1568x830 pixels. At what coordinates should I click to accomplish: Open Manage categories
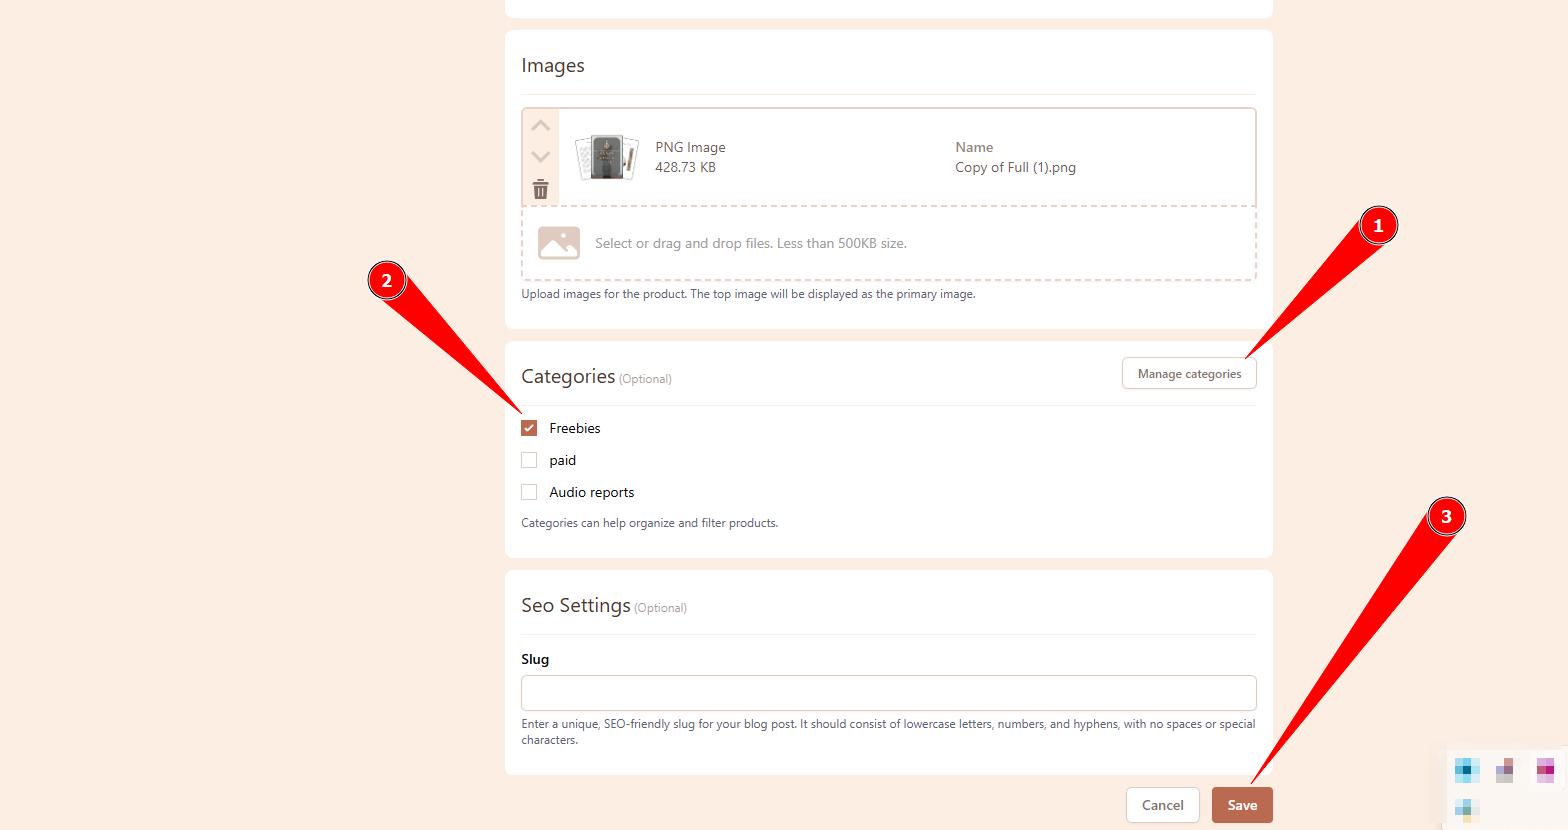(x=1188, y=374)
